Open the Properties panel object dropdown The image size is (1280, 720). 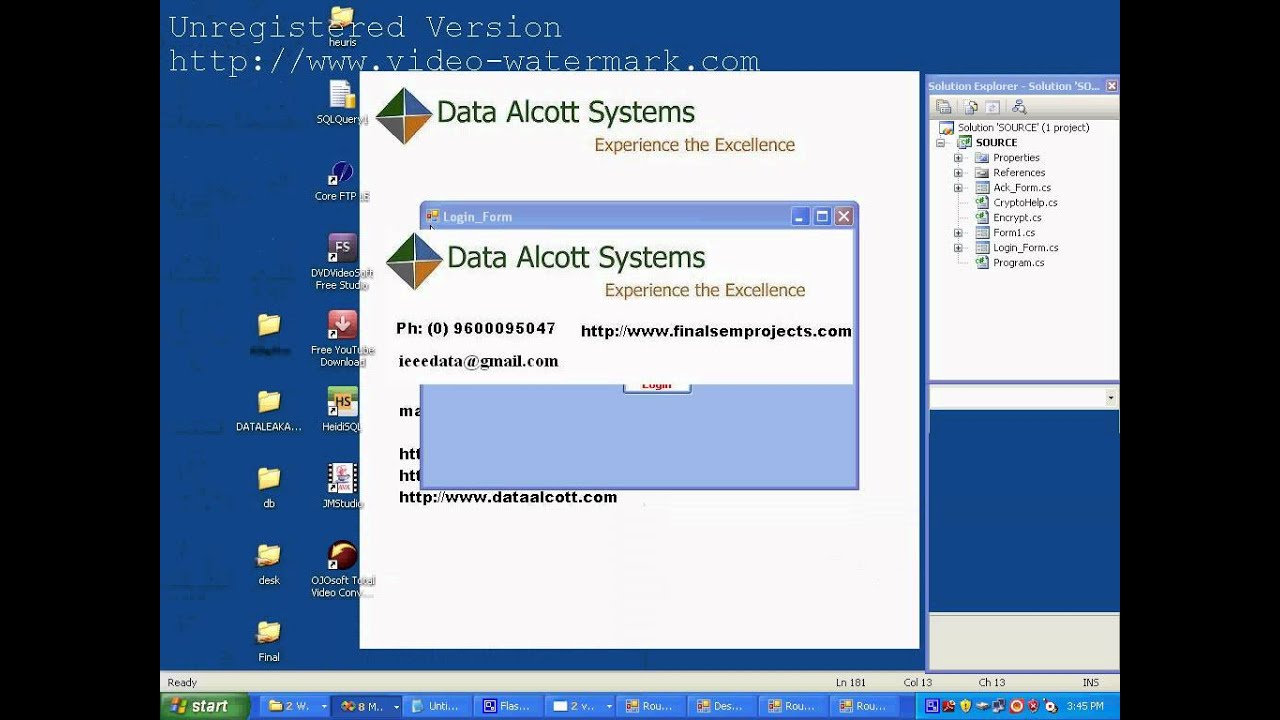pos(1111,398)
